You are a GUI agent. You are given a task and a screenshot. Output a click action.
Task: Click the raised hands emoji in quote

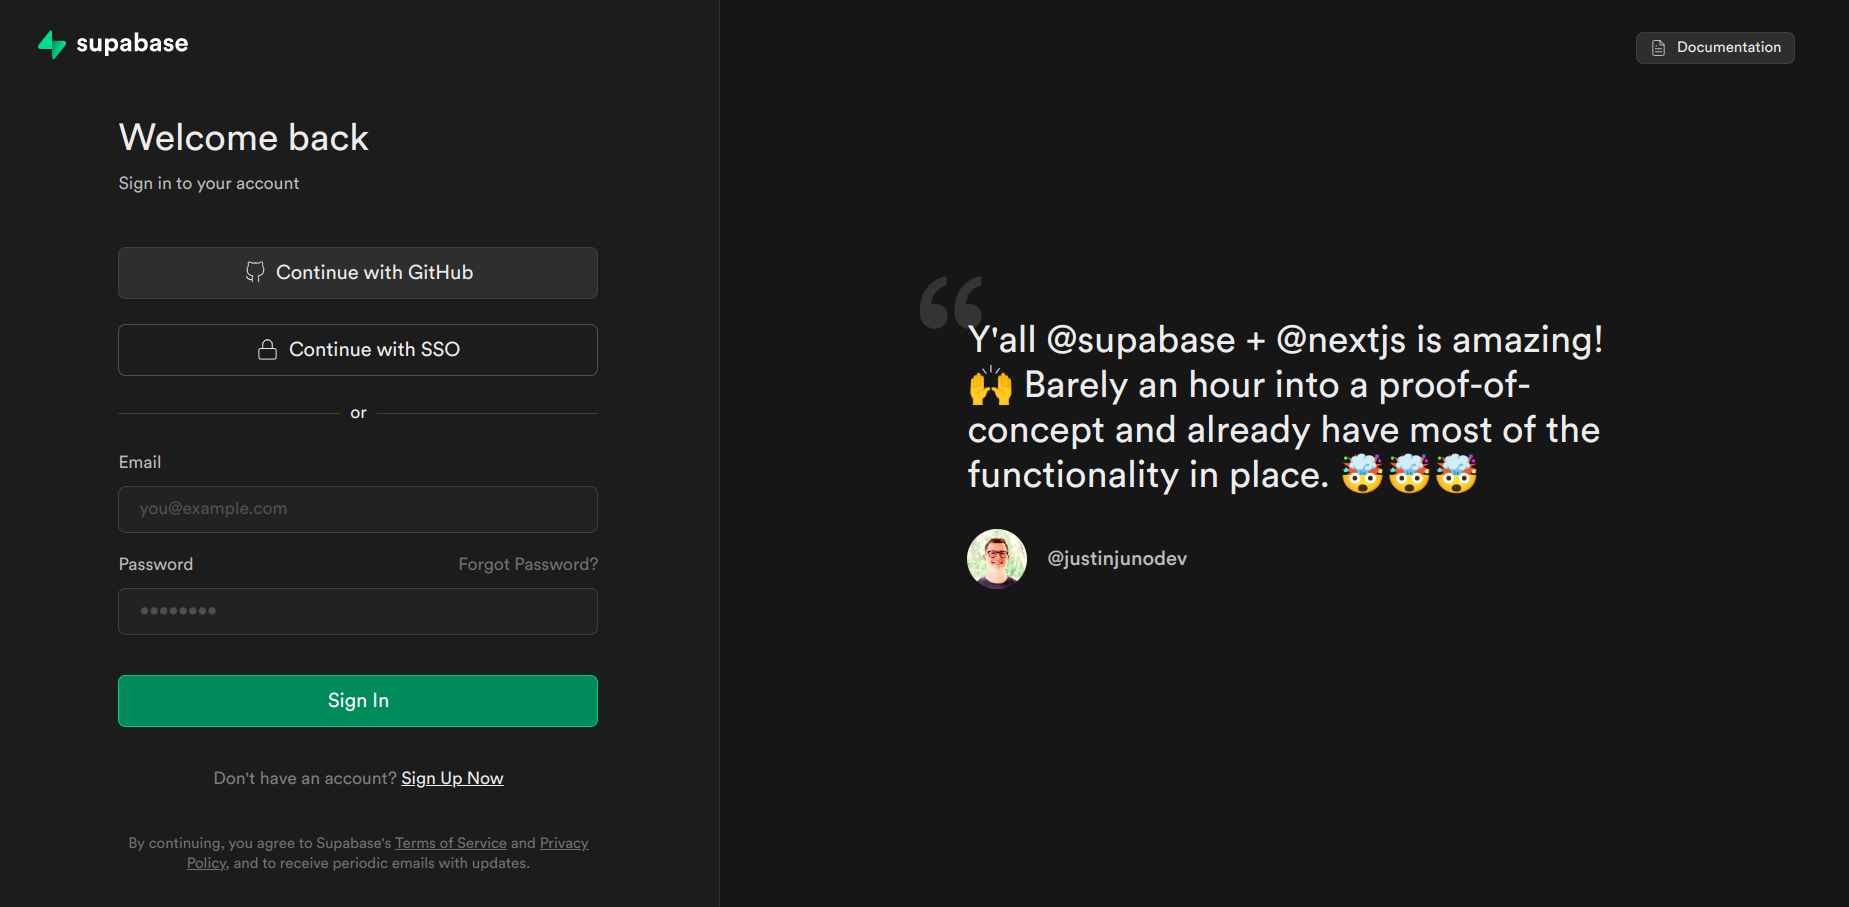pos(991,386)
